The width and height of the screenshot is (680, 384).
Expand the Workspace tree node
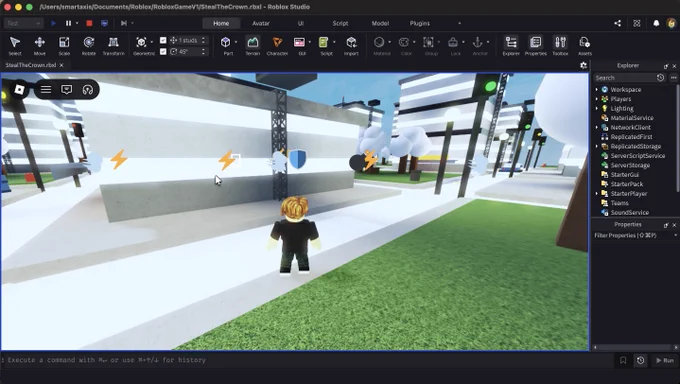point(597,89)
